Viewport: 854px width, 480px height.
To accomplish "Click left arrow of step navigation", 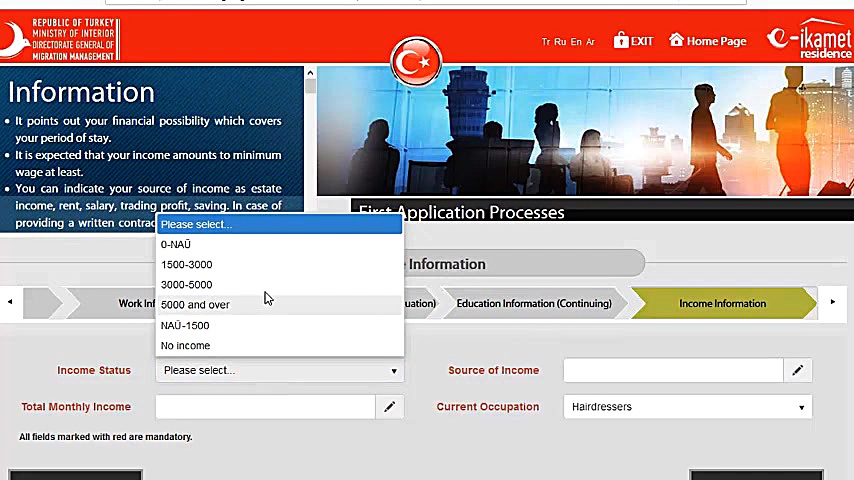I will (10, 302).
